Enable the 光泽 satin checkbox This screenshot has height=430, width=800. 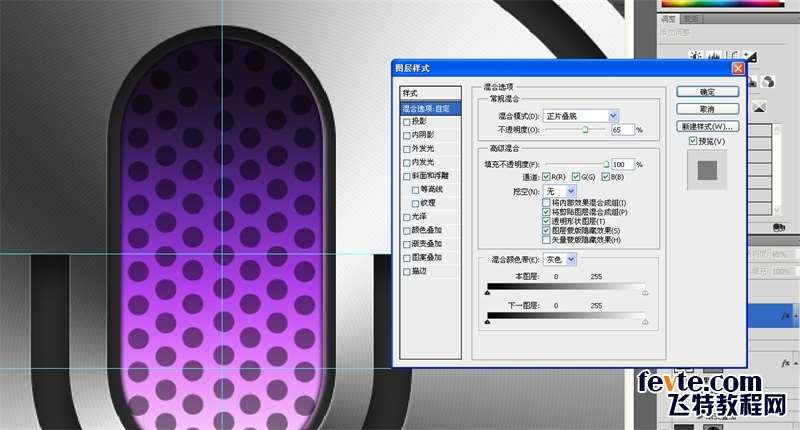pyautogui.click(x=407, y=217)
